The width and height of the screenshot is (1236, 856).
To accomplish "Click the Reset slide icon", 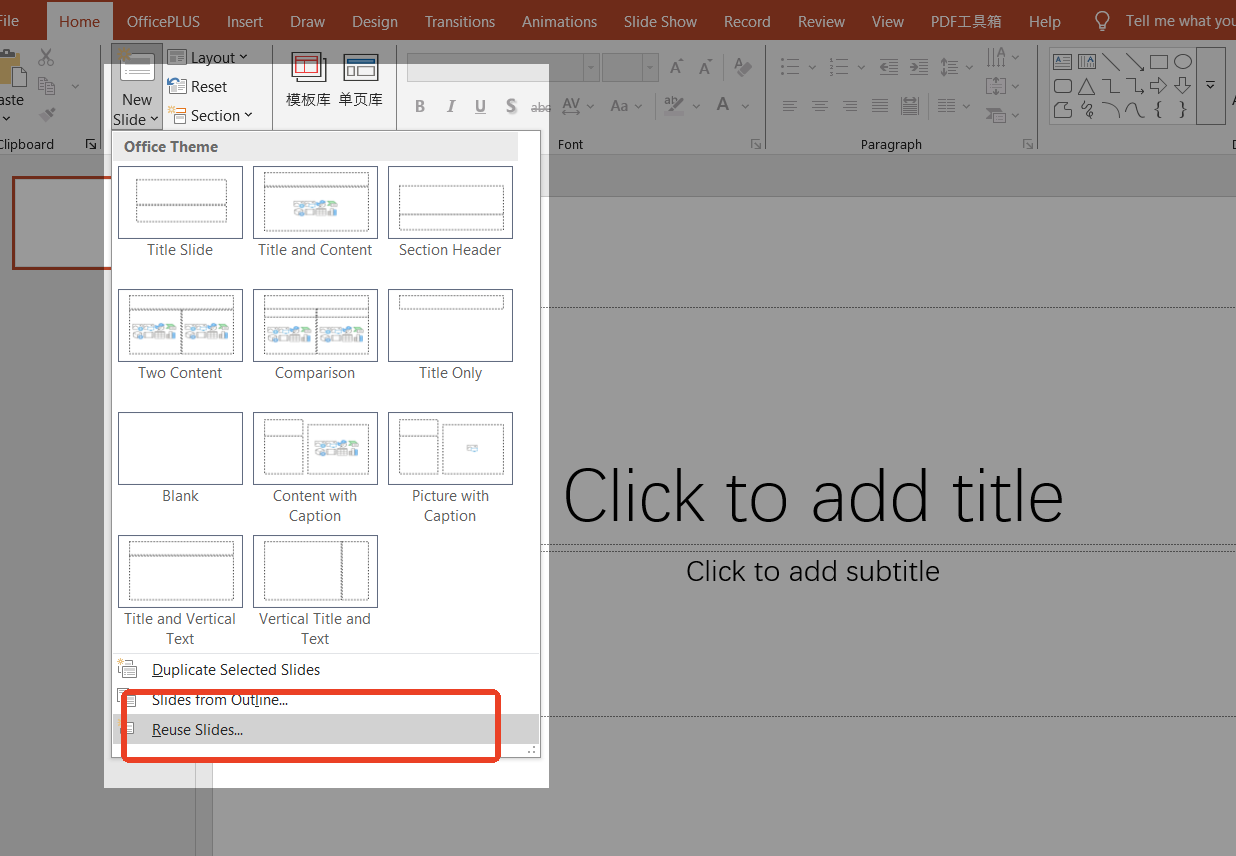I will (x=177, y=87).
